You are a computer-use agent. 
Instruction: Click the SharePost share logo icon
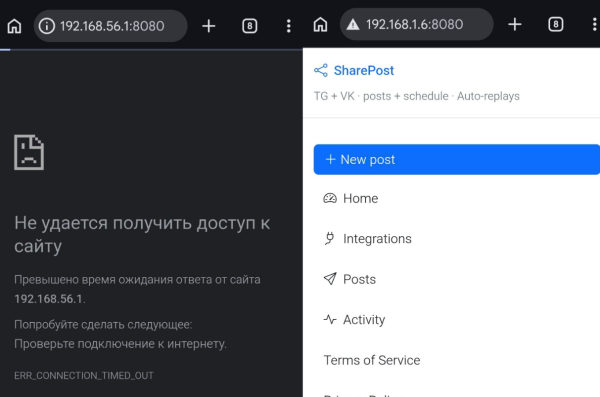(321, 70)
